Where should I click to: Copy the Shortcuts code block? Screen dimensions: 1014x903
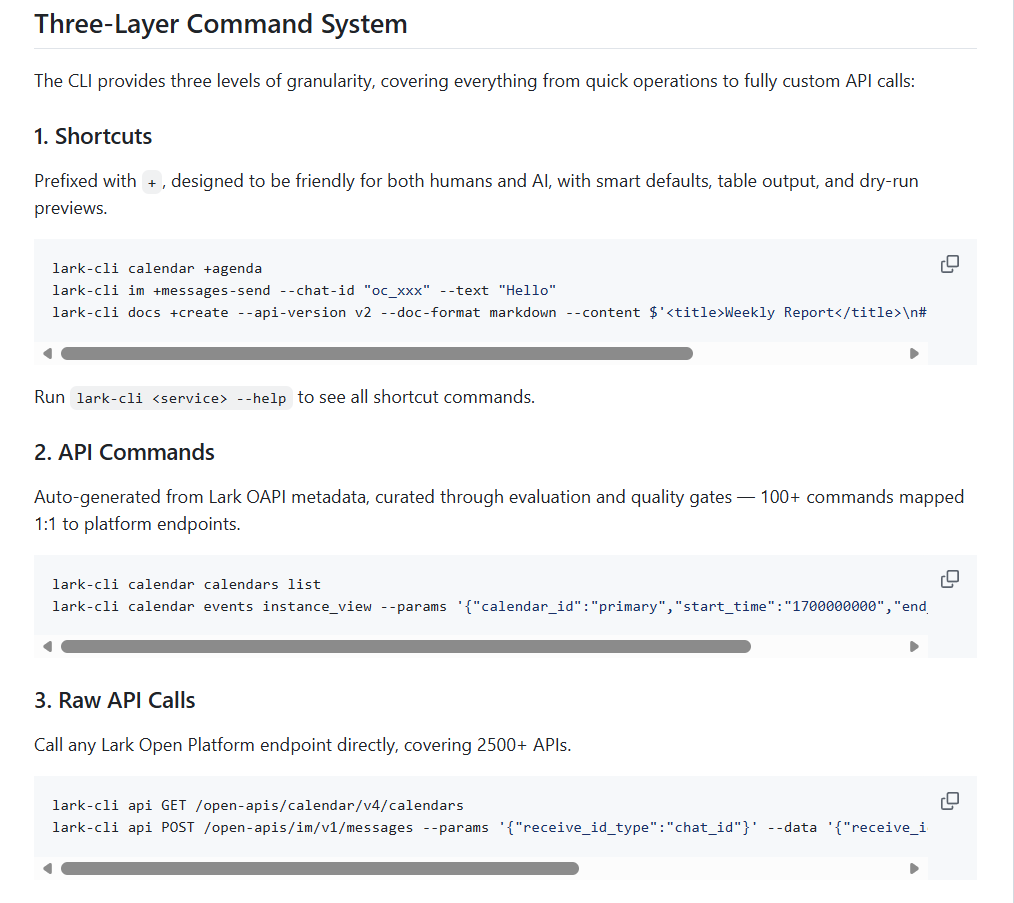coord(949,264)
